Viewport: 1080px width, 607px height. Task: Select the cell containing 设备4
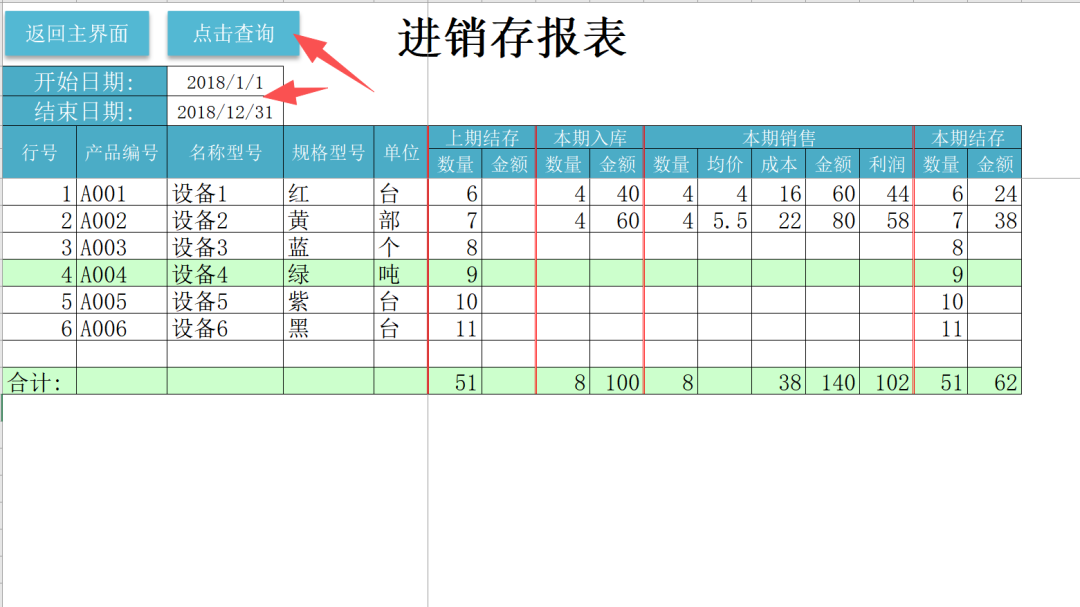[225, 274]
